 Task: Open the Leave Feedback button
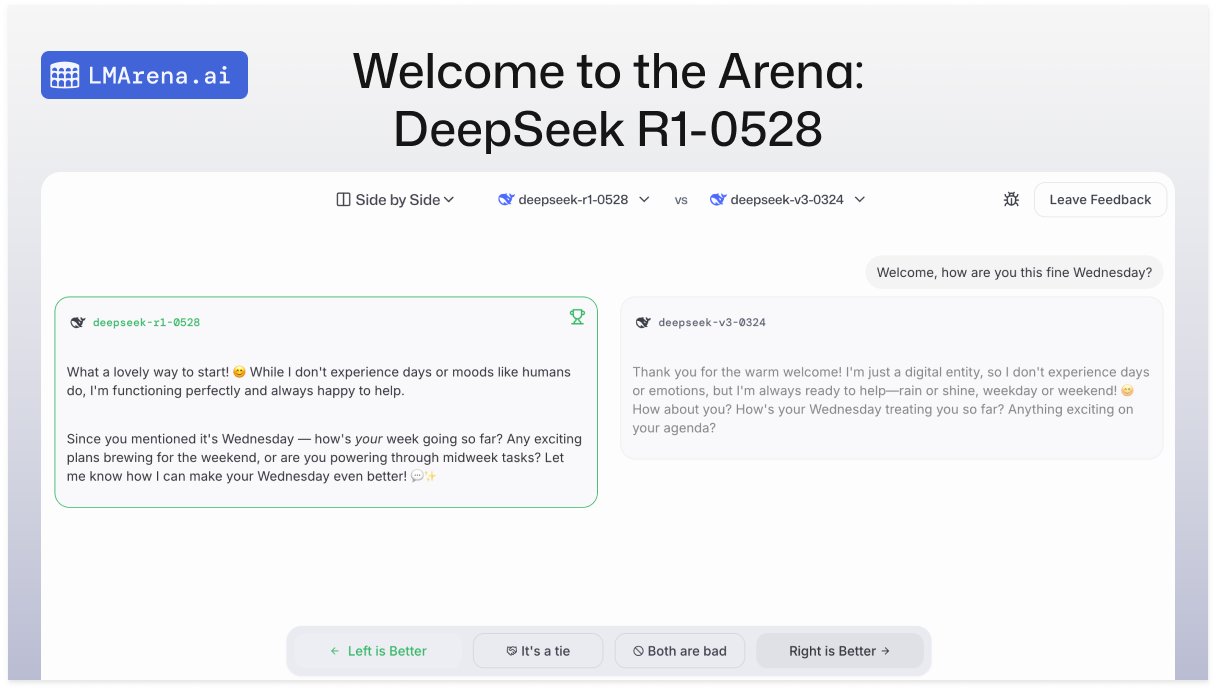pos(1100,200)
